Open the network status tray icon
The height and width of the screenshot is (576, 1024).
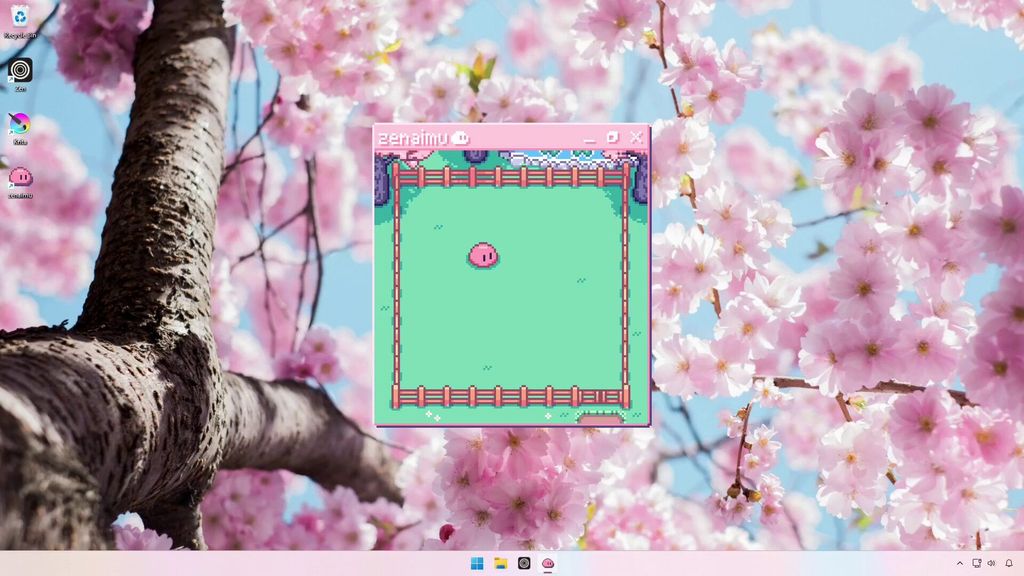(x=976, y=563)
